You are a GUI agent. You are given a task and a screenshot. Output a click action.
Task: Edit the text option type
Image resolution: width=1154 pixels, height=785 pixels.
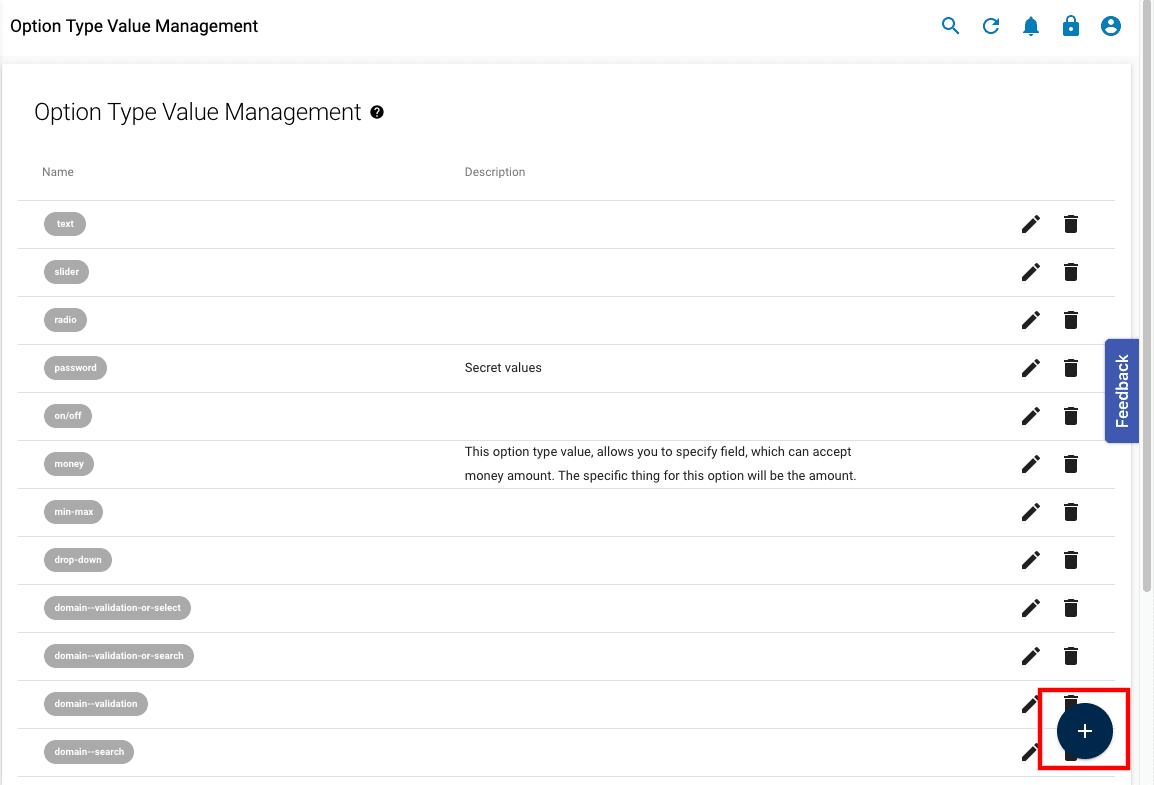[x=1031, y=224]
